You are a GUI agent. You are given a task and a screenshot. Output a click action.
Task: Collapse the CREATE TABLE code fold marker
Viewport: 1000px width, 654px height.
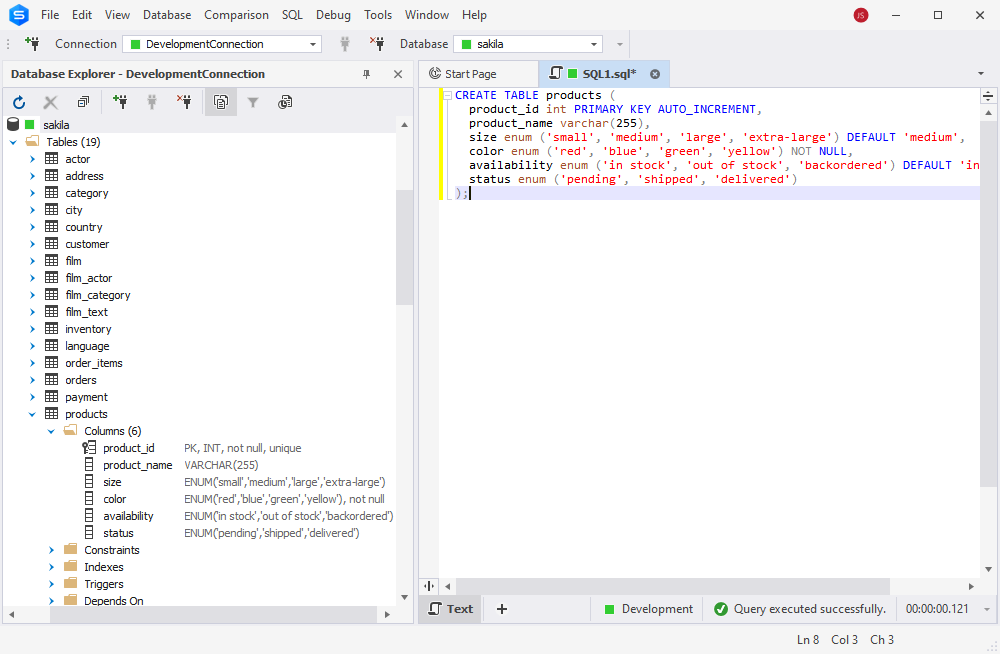click(x=448, y=96)
